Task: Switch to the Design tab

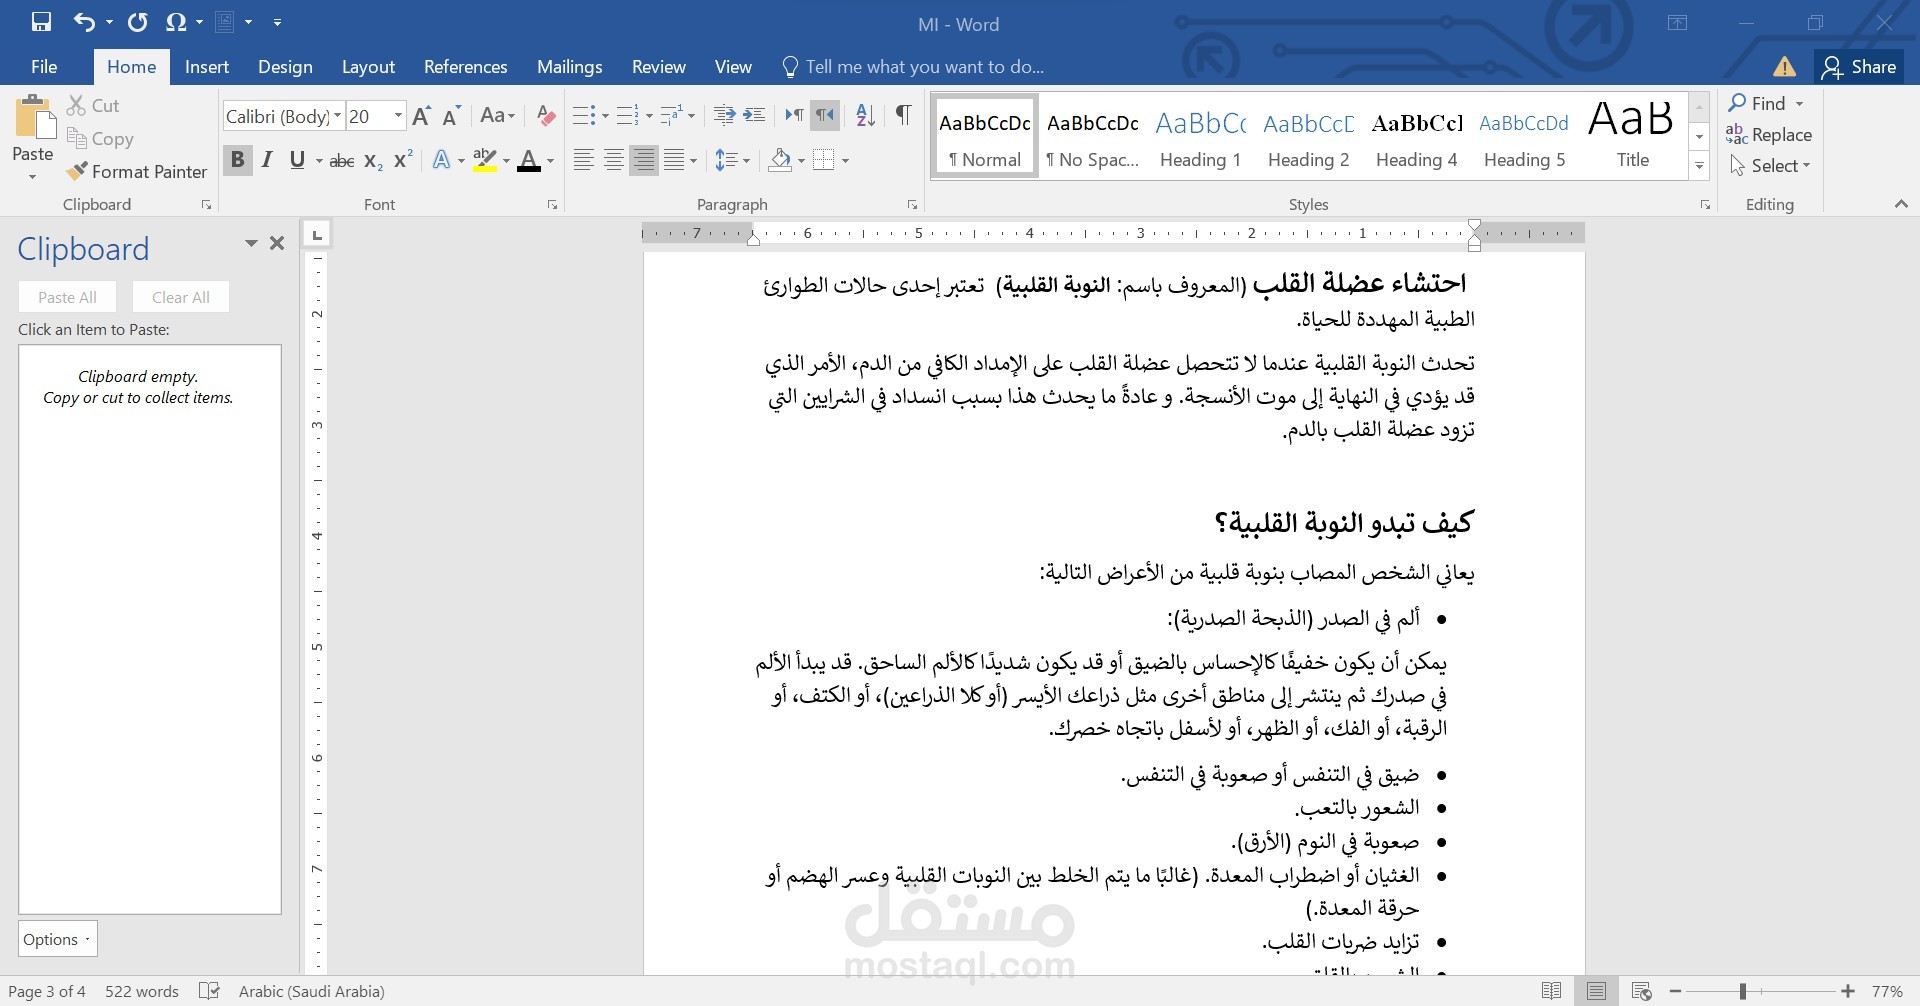Action: point(285,67)
